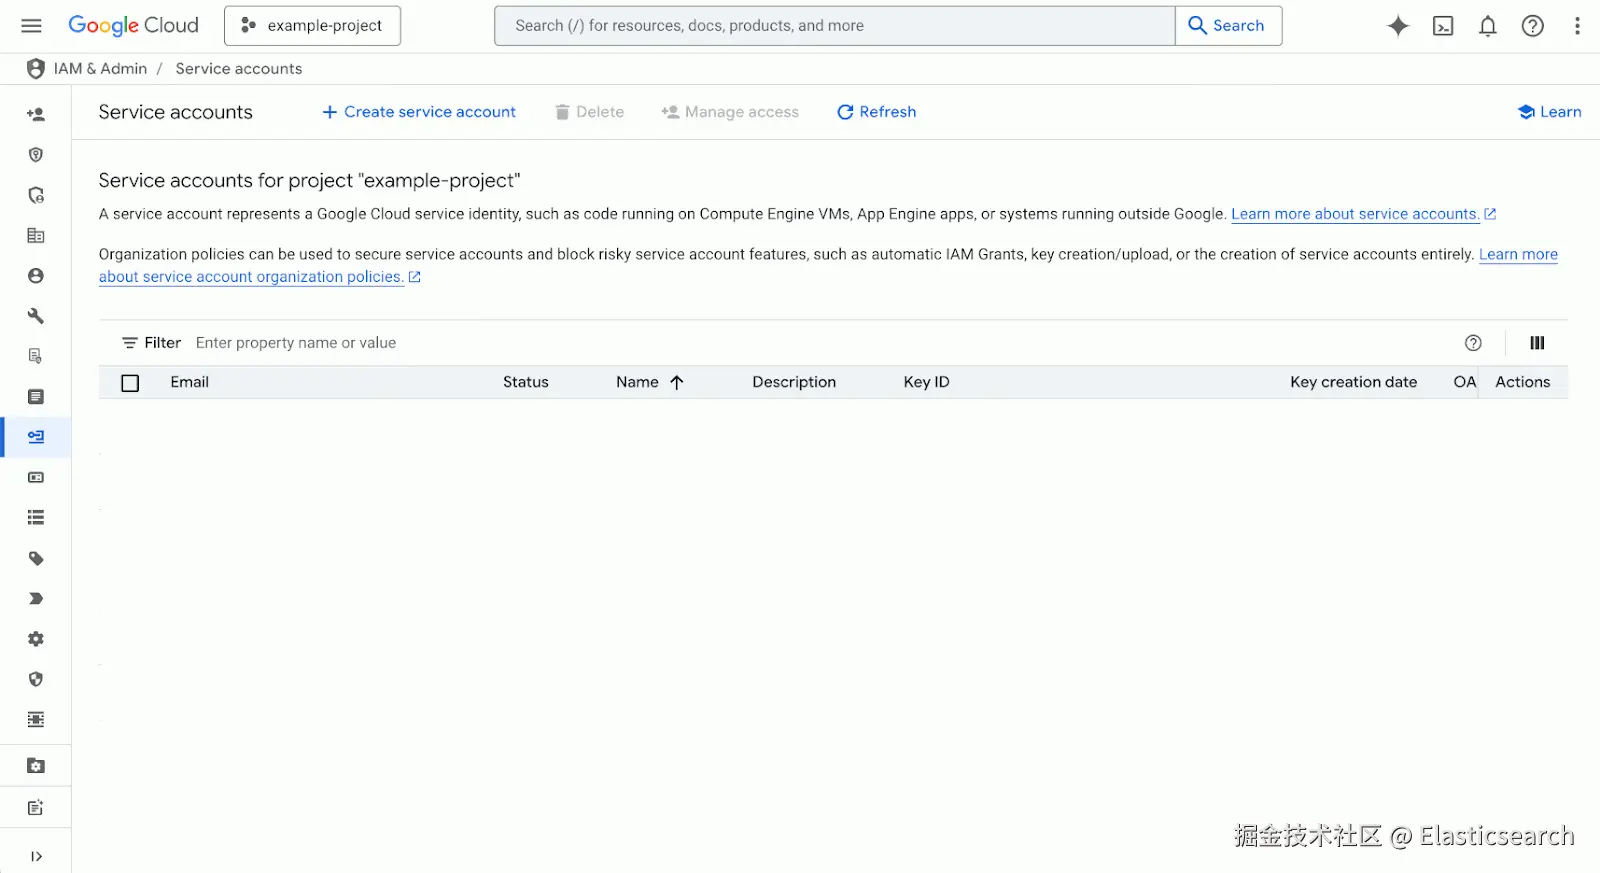
Task: Click the Description column header
Action: tap(794, 382)
